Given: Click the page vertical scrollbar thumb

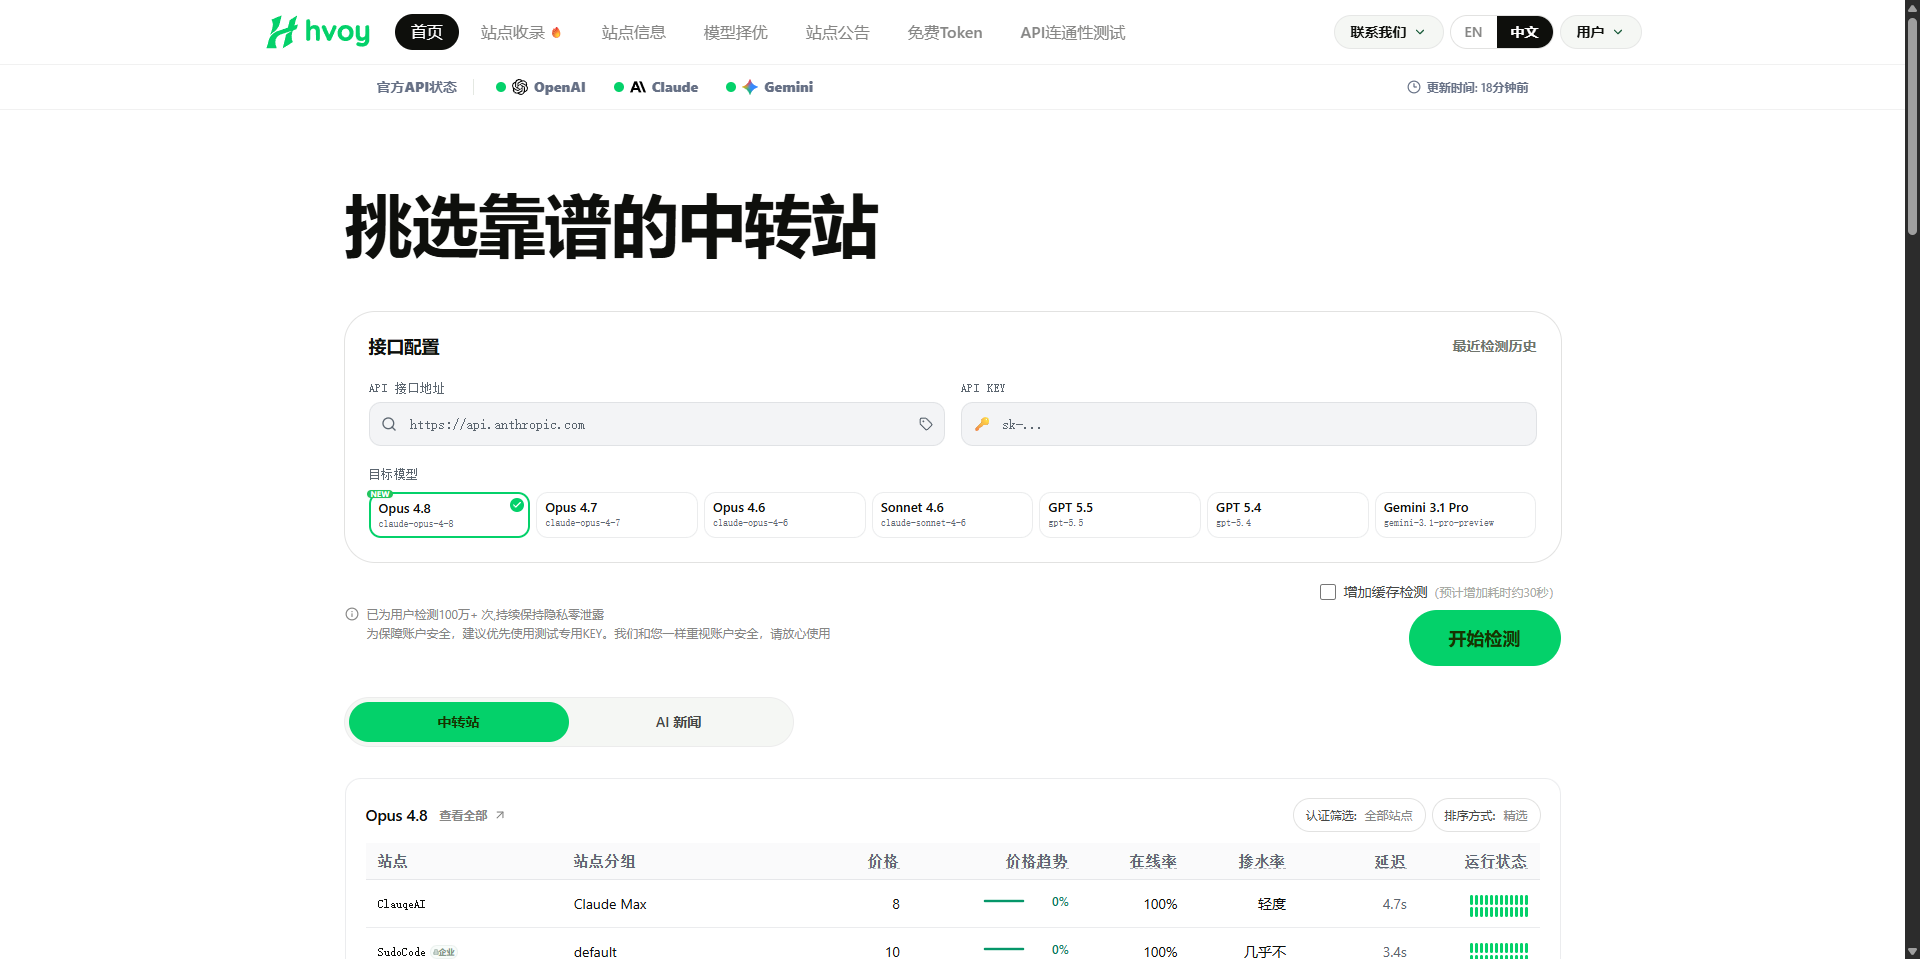Looking at the screenshot, I should pos(1912,125).
